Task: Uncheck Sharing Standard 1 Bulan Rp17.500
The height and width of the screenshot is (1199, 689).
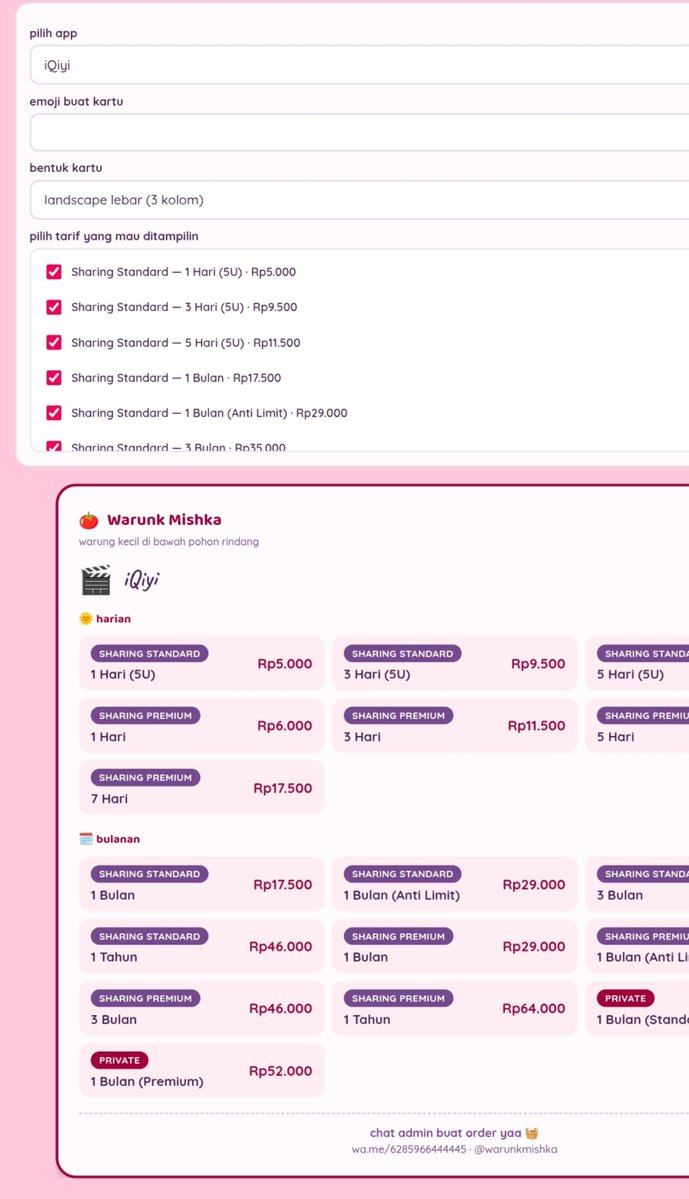Action: point(54,377)
